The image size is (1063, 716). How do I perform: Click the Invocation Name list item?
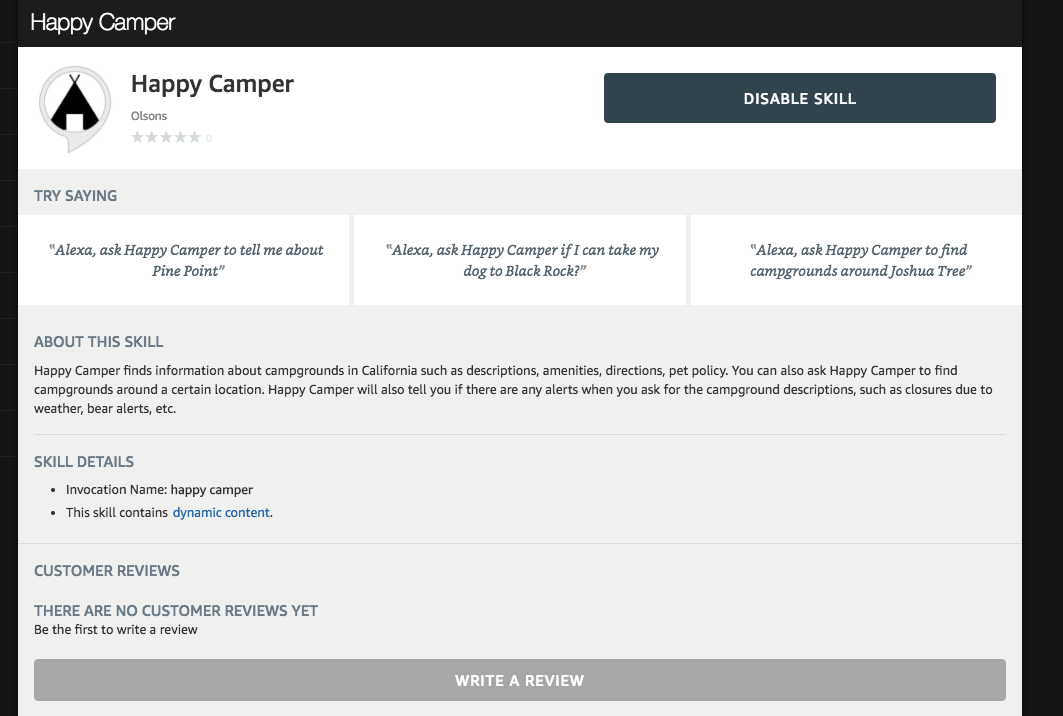click(159, 490)
